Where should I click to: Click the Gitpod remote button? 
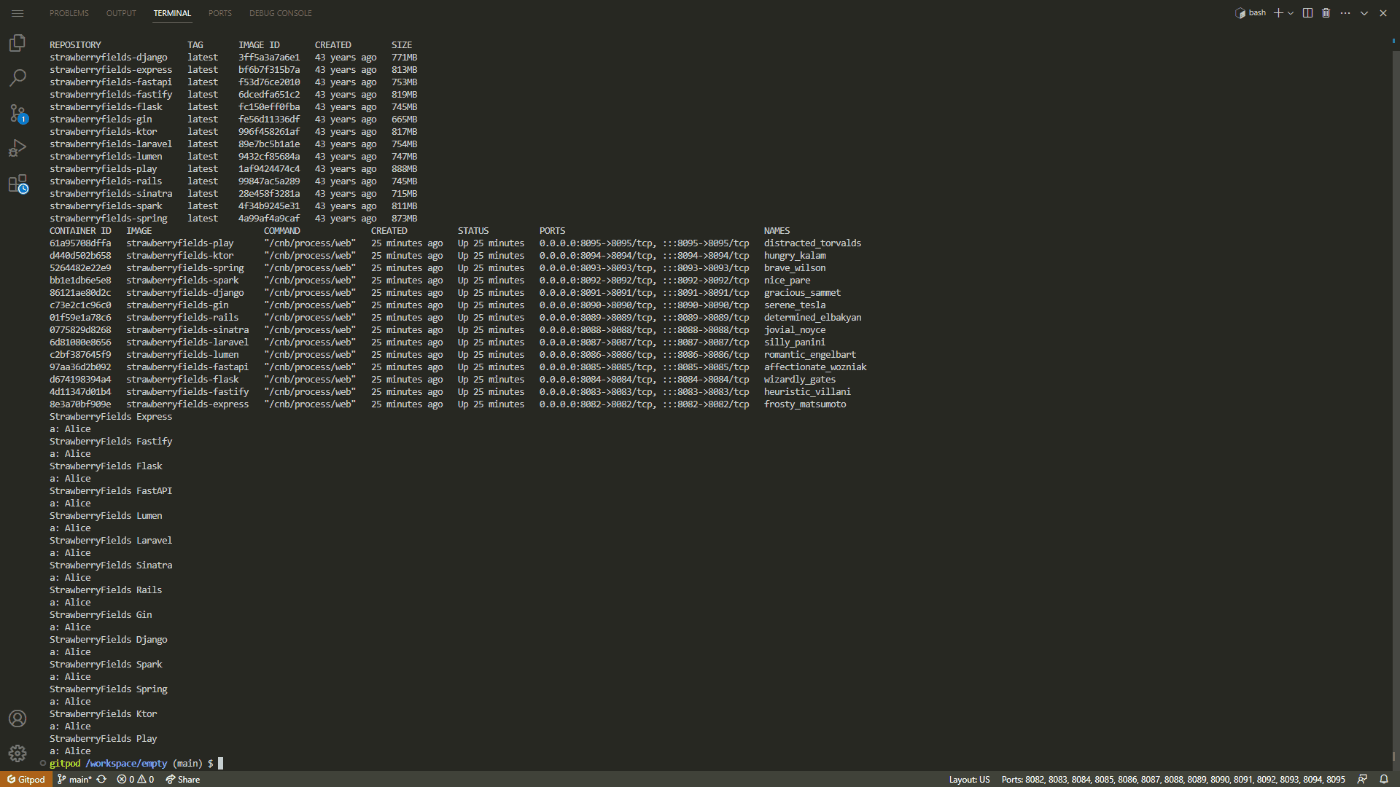[x=25, y=779]
